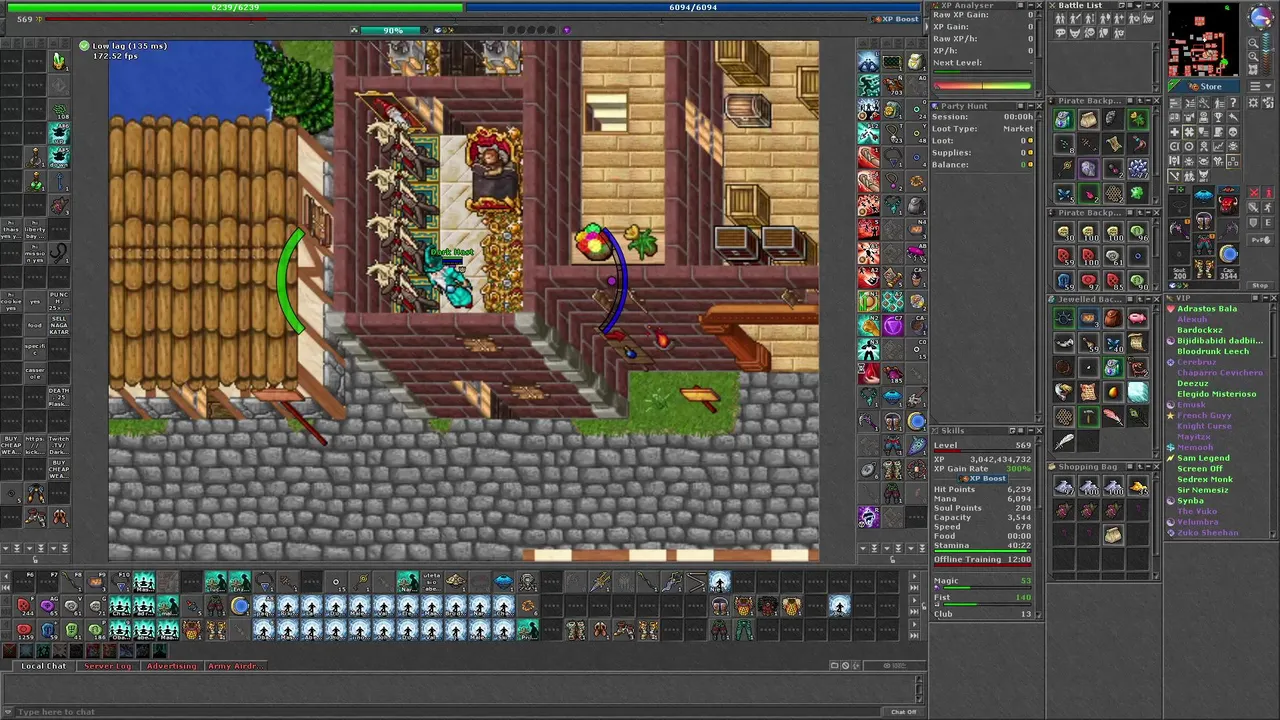
Task: Collapse the Party Hunt panel
Action: pos(1031,106)
